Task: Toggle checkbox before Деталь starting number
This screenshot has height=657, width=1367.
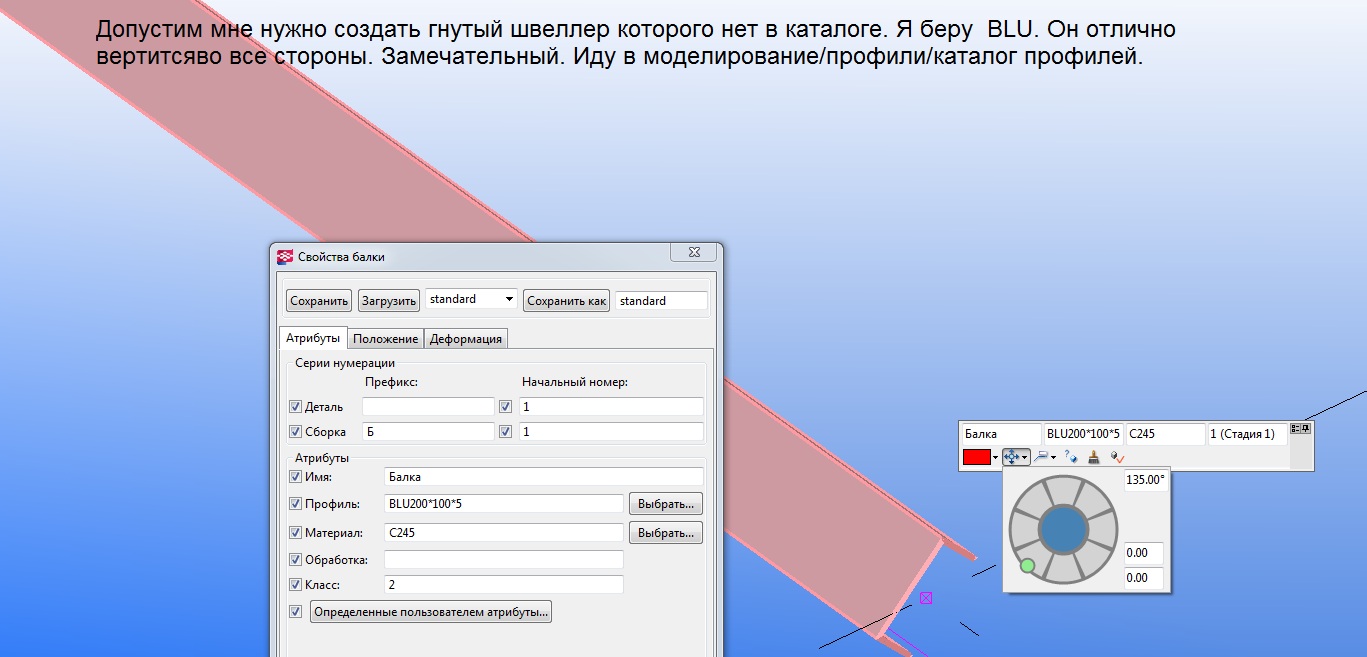Action: 505,406
